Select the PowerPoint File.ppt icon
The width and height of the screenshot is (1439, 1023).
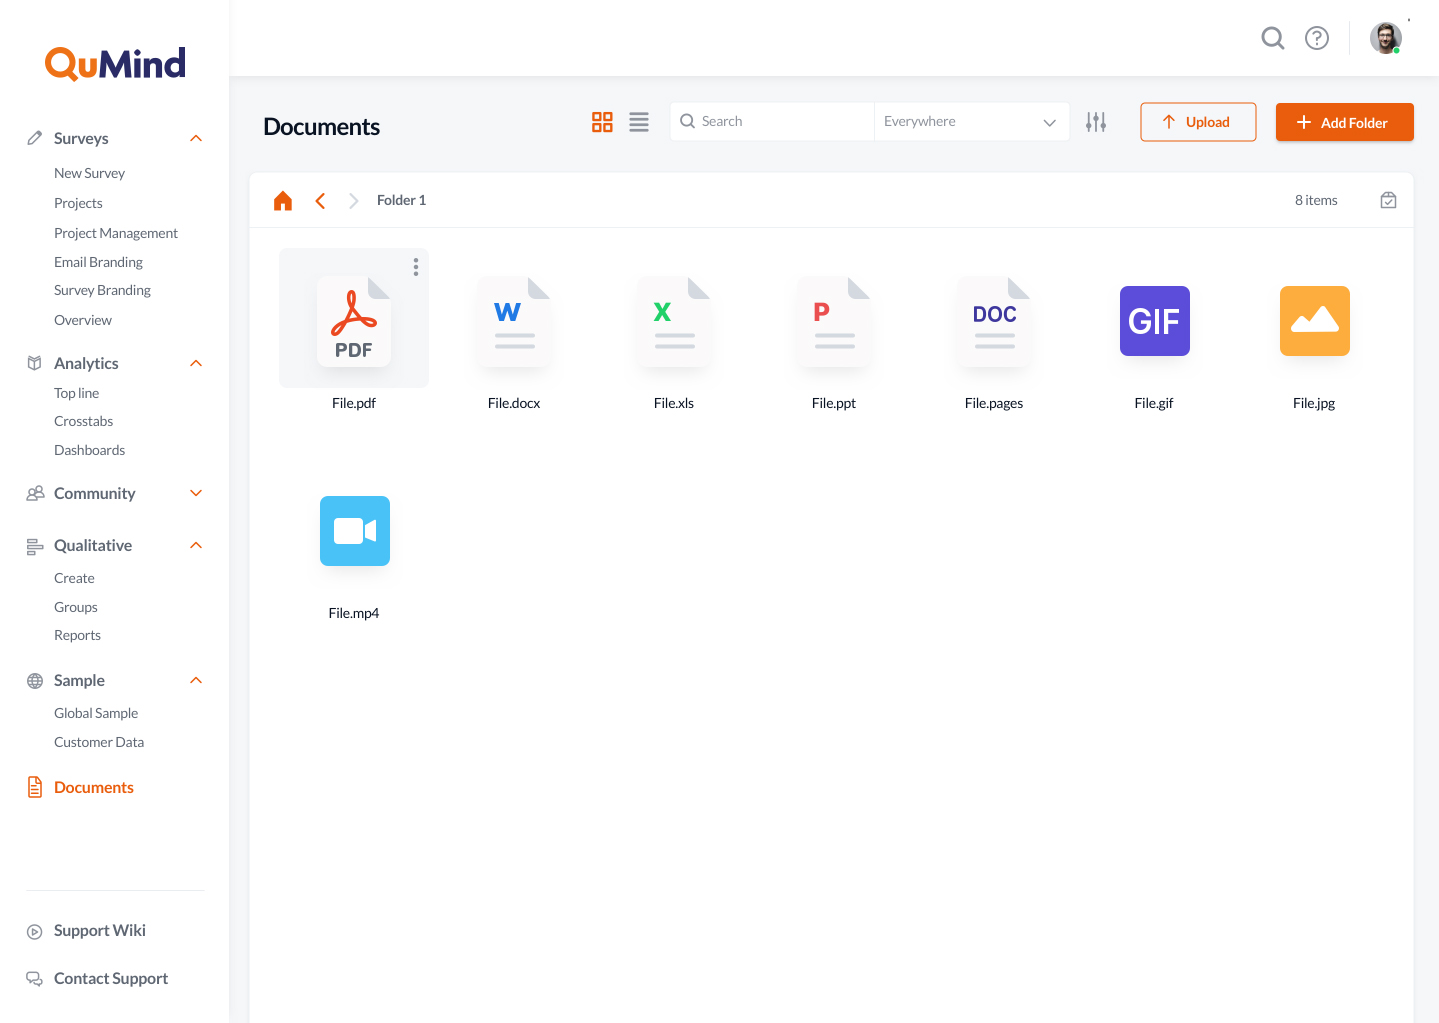834,321
